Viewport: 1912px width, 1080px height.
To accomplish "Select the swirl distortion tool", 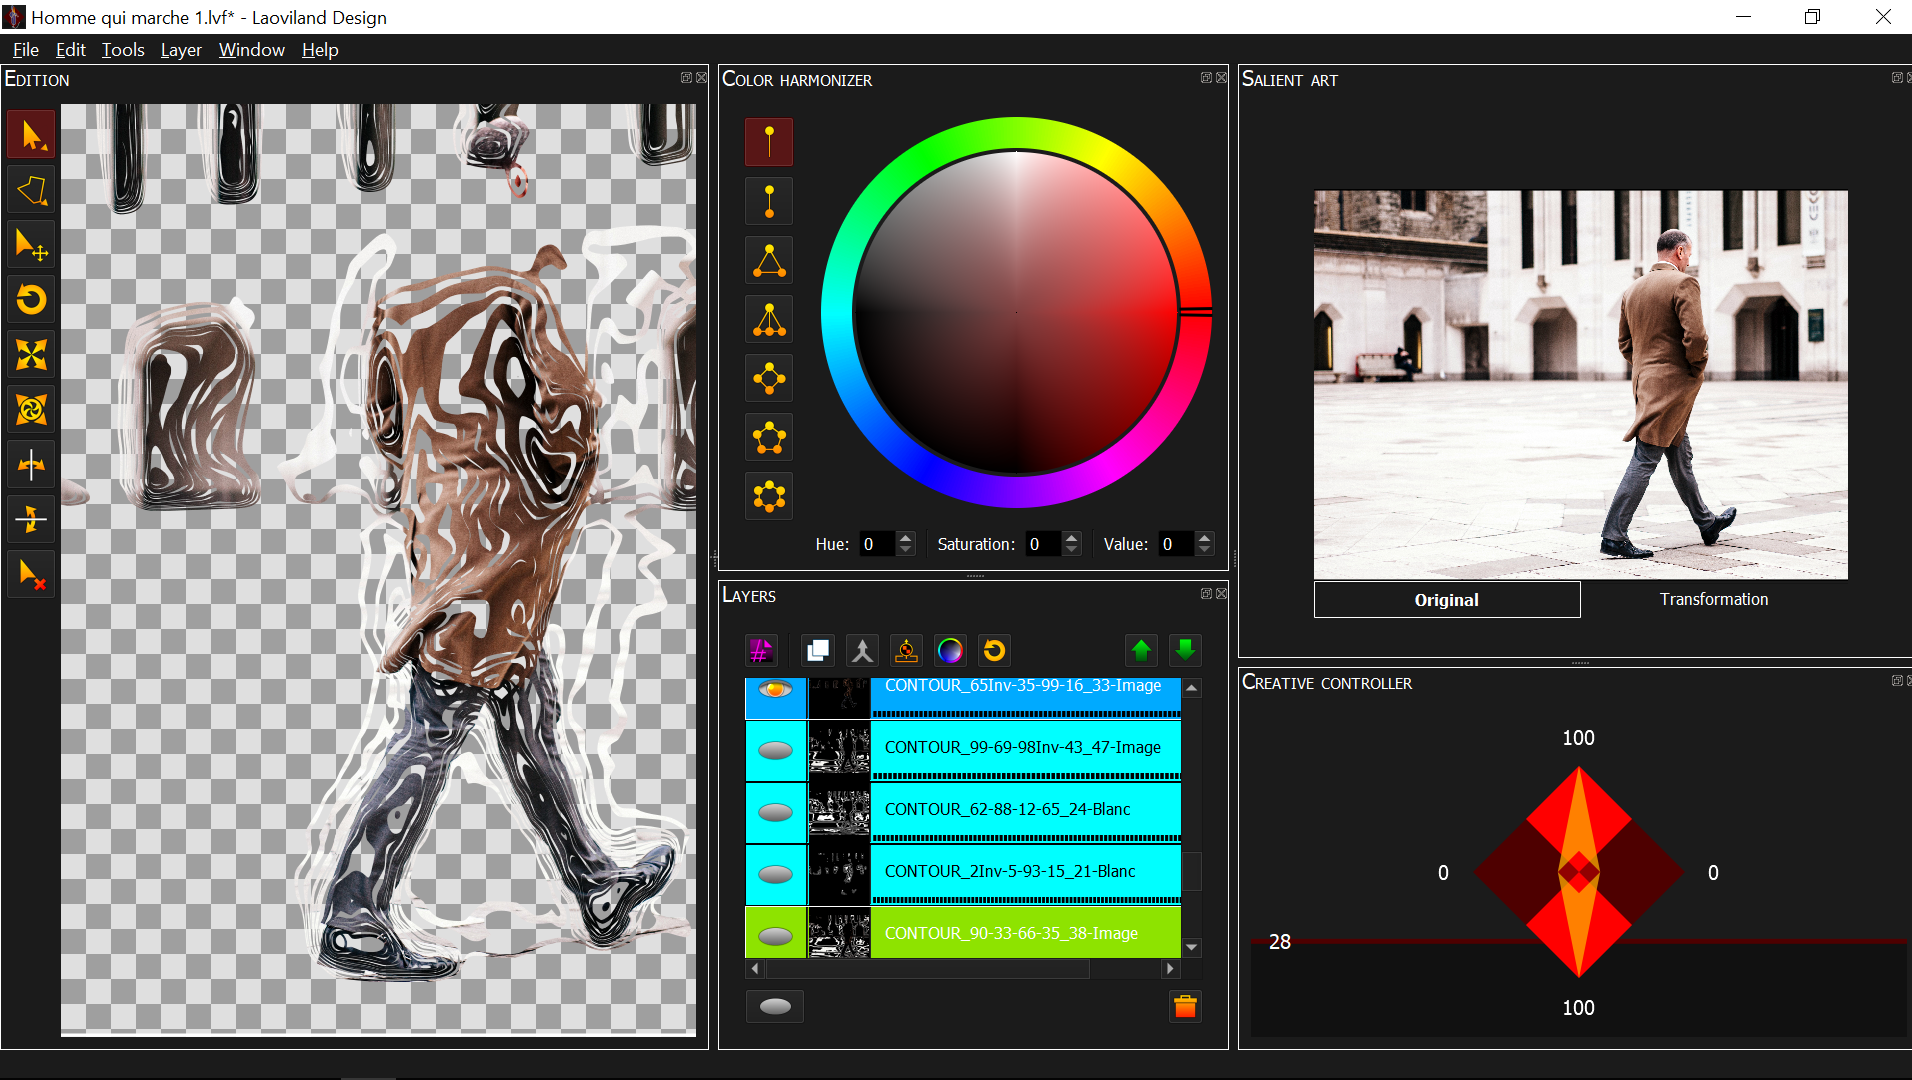I will click(x=31, y=410).
